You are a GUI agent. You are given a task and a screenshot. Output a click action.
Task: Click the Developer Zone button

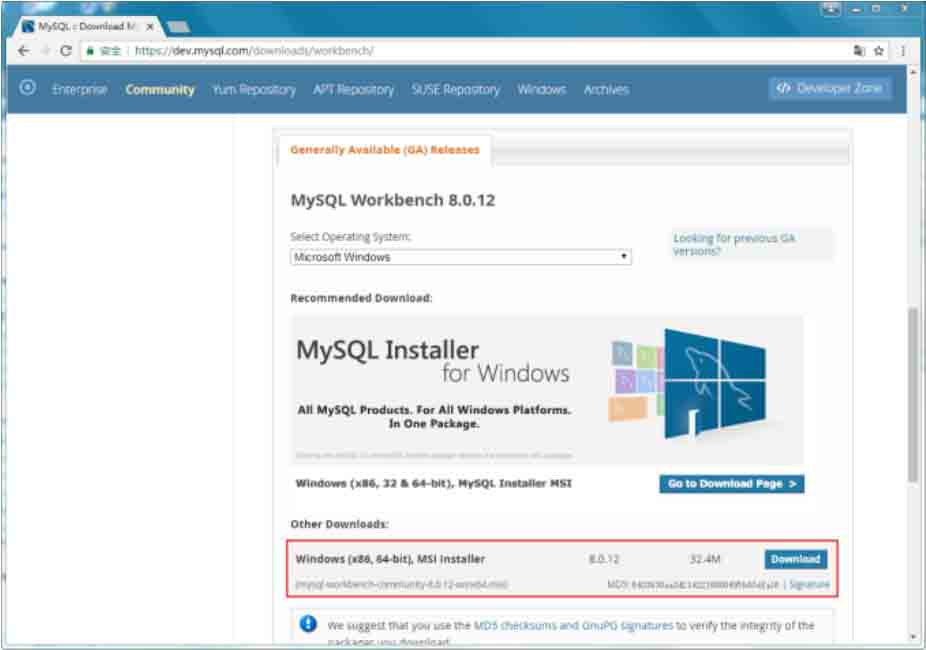point(830,88)
